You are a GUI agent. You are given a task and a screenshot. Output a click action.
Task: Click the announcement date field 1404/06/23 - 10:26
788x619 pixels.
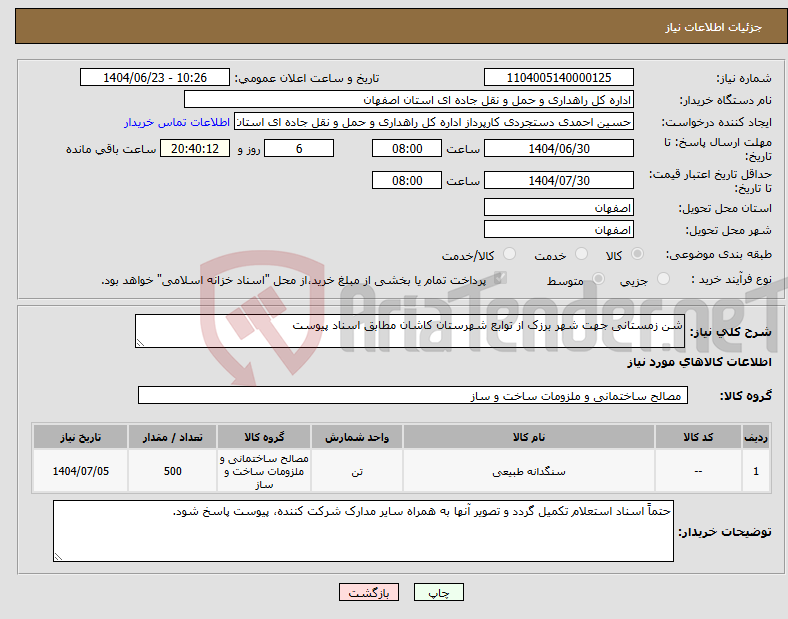[x=155, y=77]
